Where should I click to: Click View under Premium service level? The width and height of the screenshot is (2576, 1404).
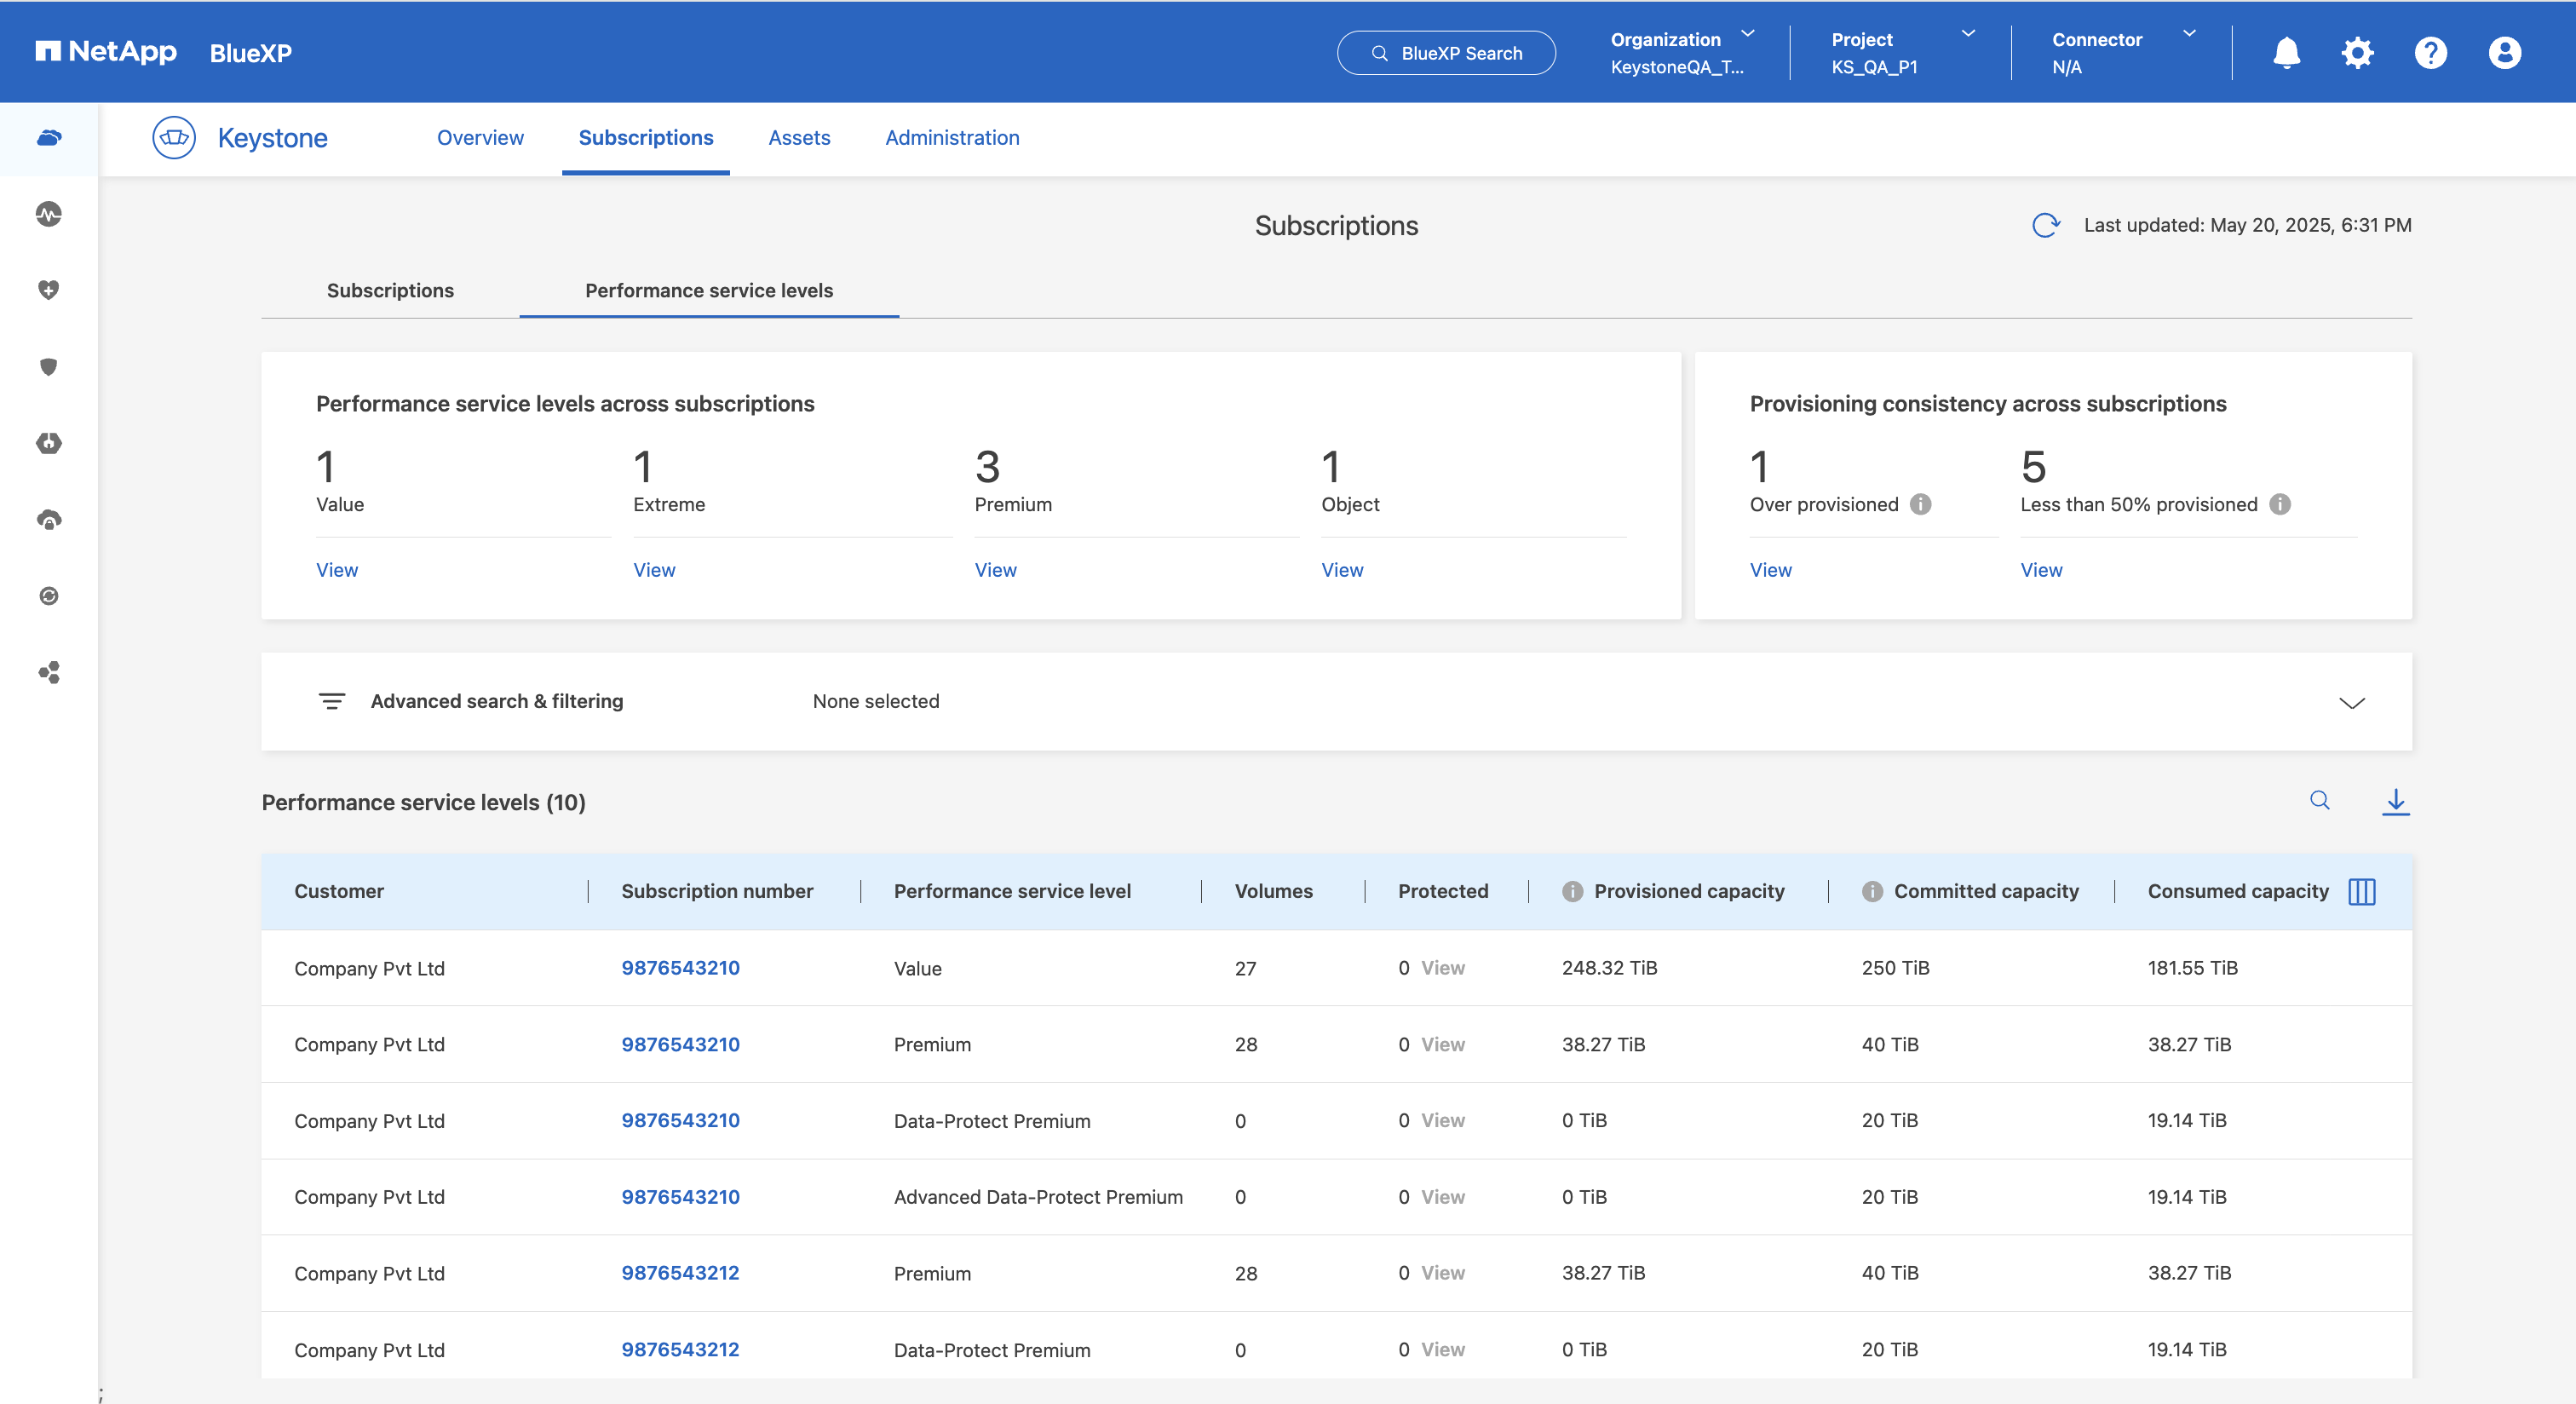995,570
